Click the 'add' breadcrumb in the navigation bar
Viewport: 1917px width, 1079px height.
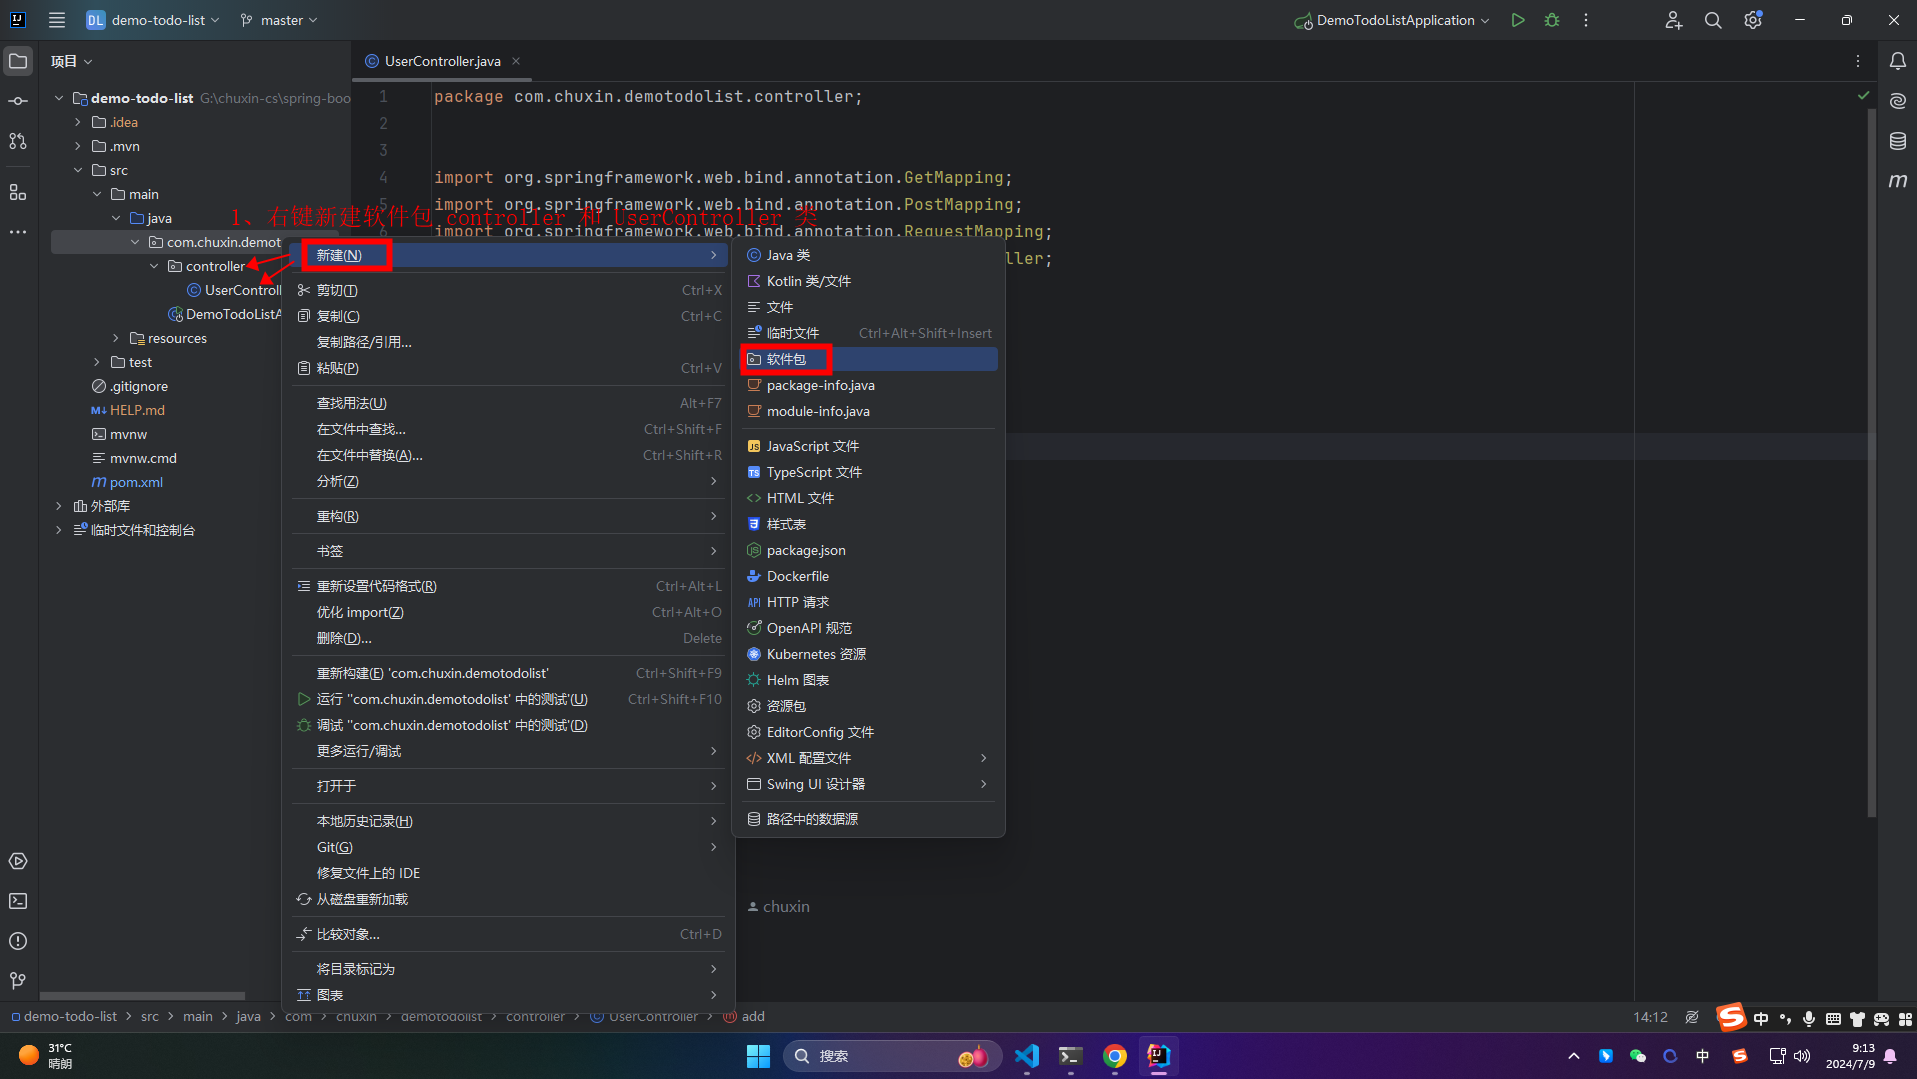coord(753,1017)
